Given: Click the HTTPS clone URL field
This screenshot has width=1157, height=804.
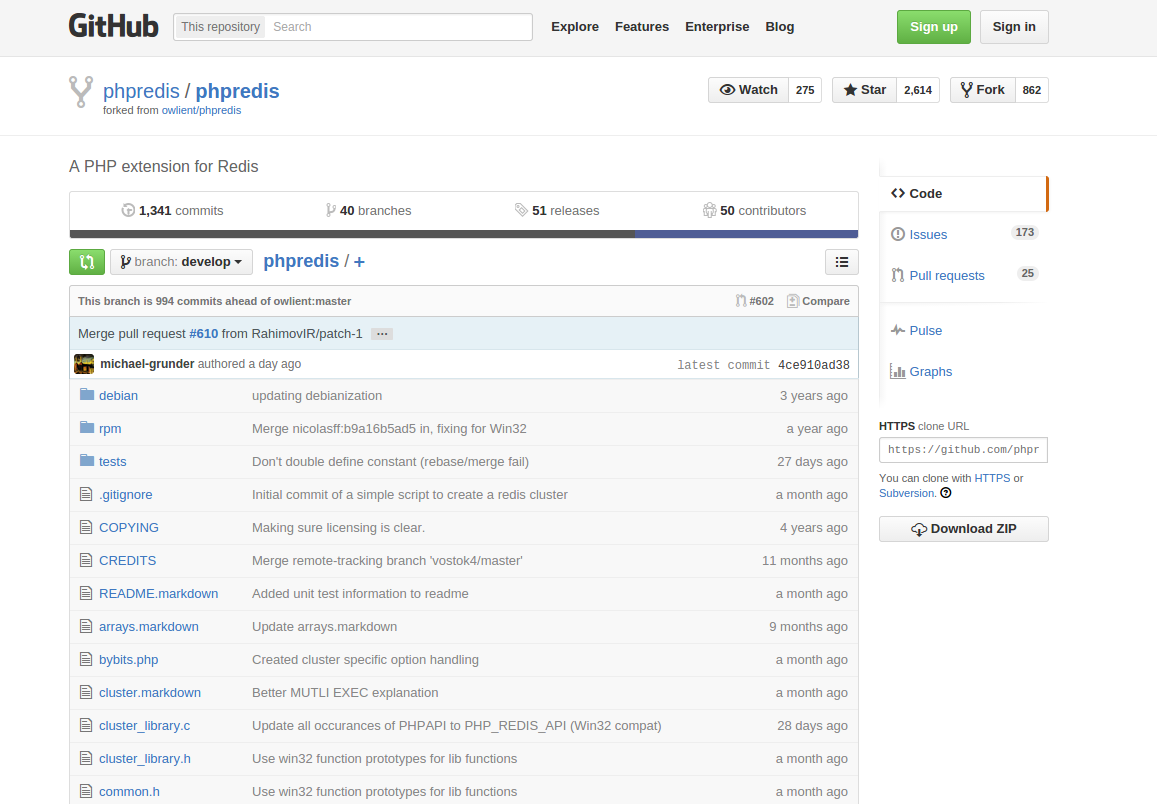Looking at the screenshot, I should point(963,450).
